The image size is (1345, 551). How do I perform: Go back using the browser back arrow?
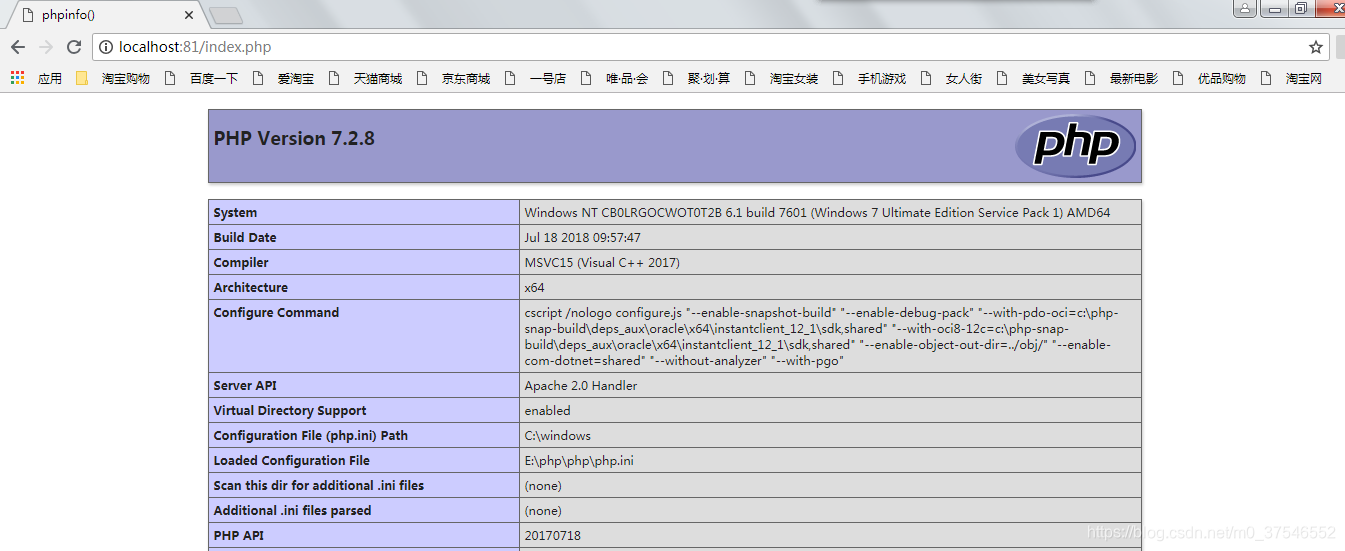(18, 47)
